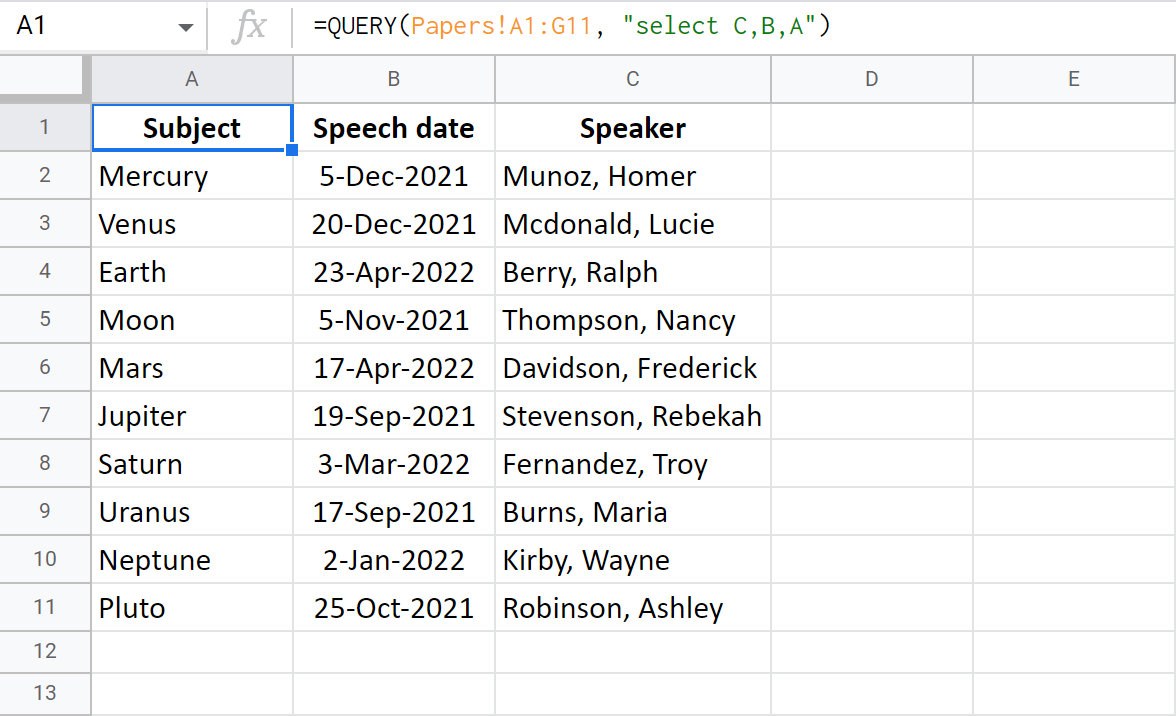1176x716 pixels.
Task: Select column header C
Action: [632, 78]
